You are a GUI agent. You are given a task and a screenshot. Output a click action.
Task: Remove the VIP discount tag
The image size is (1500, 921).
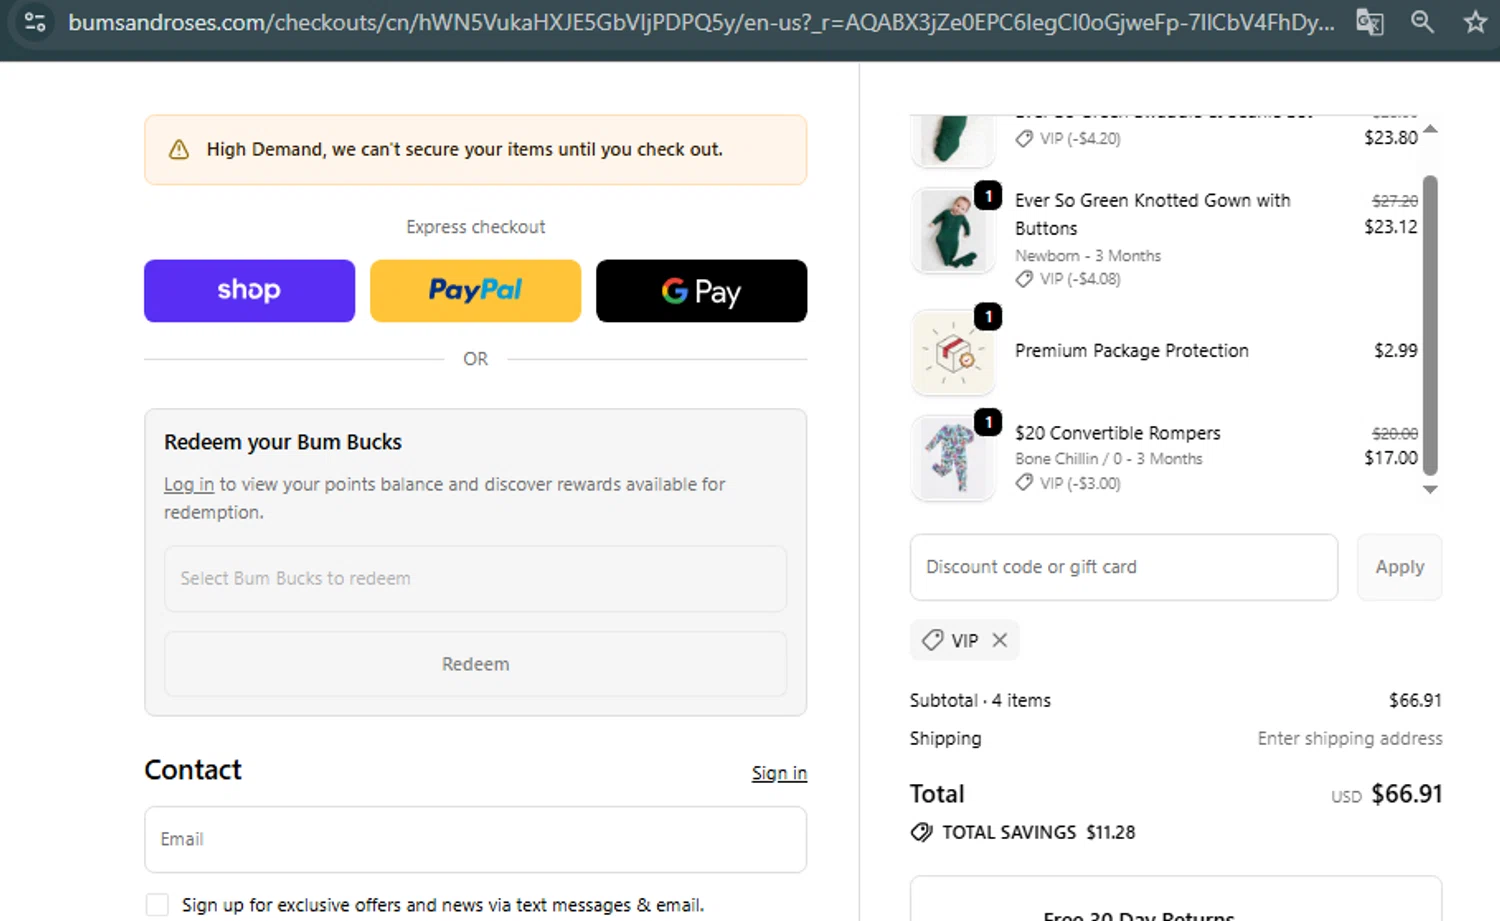pyautogui.click(x=999, y=640)
